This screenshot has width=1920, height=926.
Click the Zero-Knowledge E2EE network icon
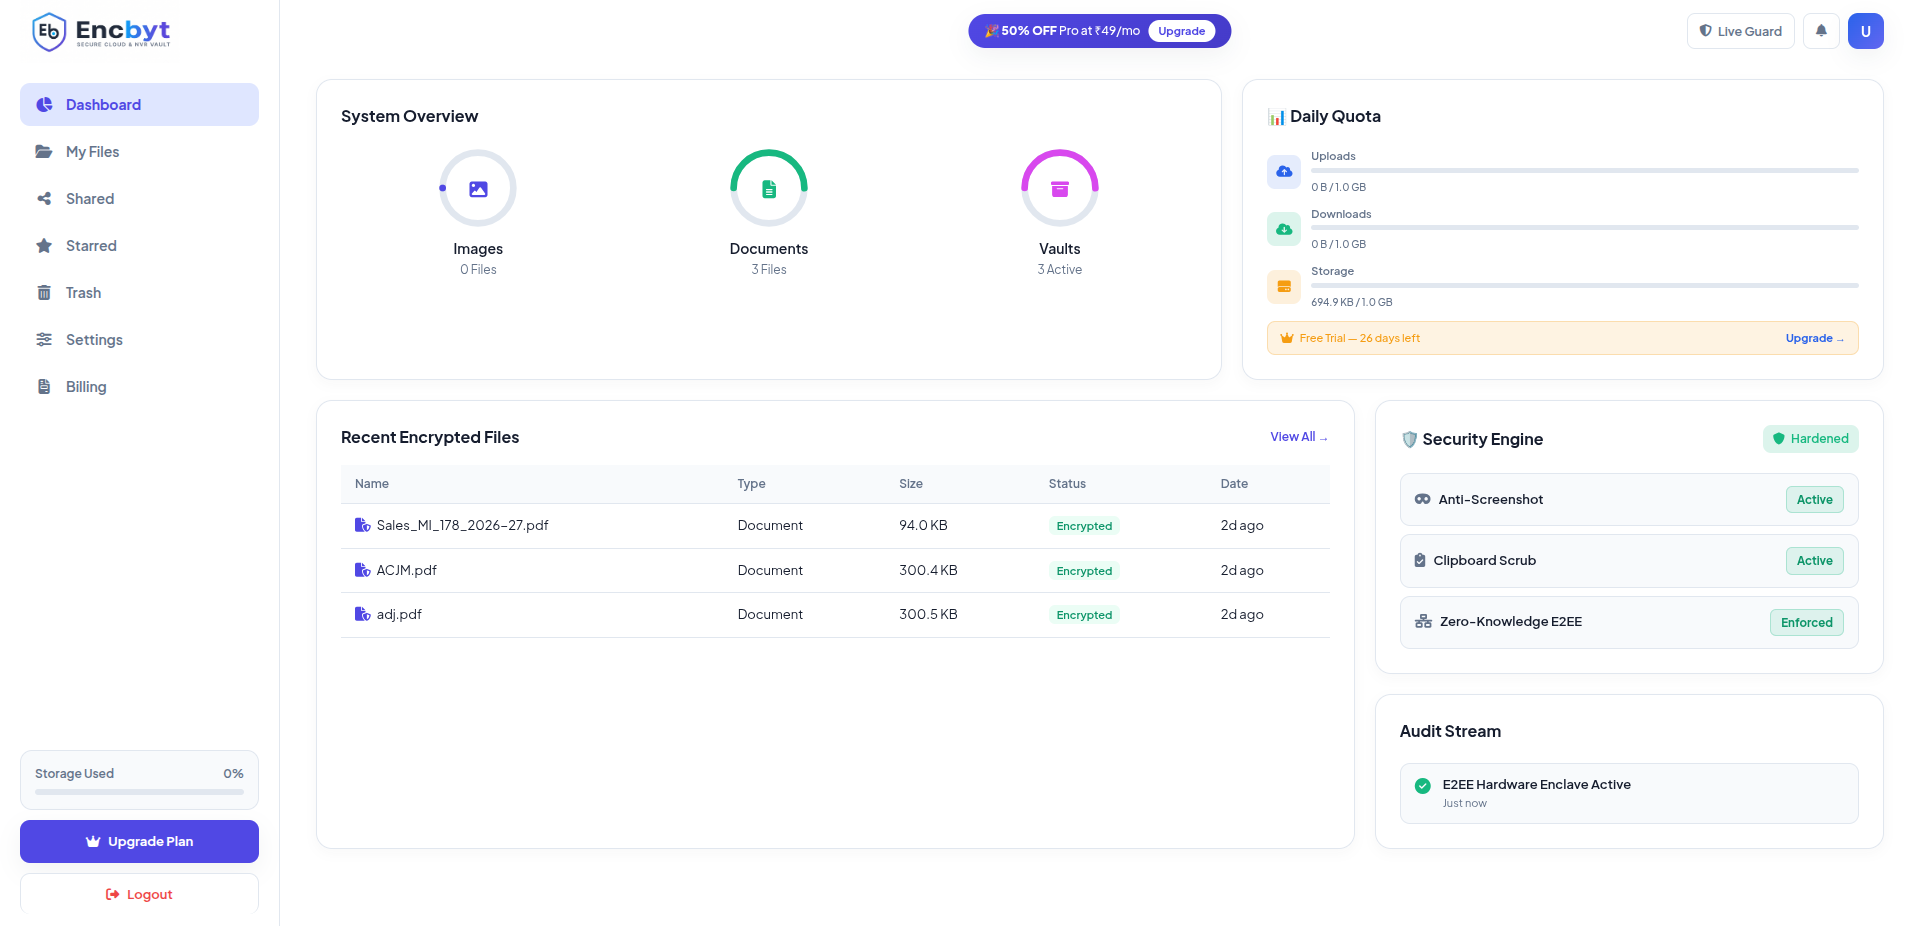coord(1423,621)
